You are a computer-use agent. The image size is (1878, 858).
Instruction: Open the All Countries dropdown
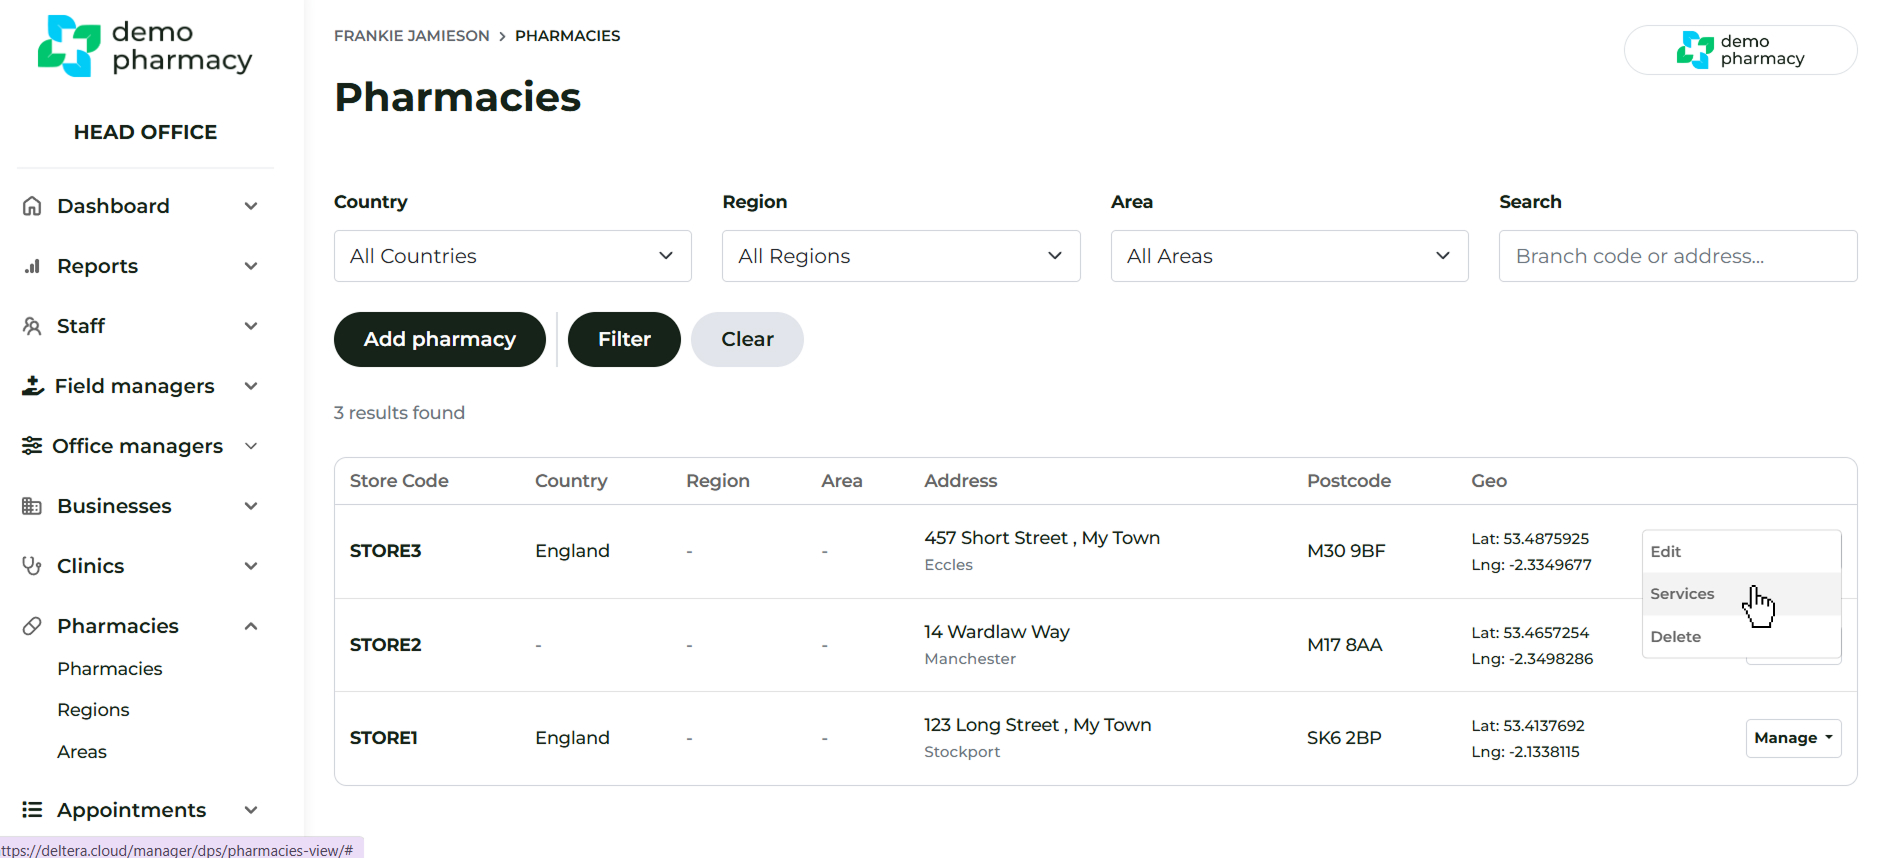pos(512,256)
